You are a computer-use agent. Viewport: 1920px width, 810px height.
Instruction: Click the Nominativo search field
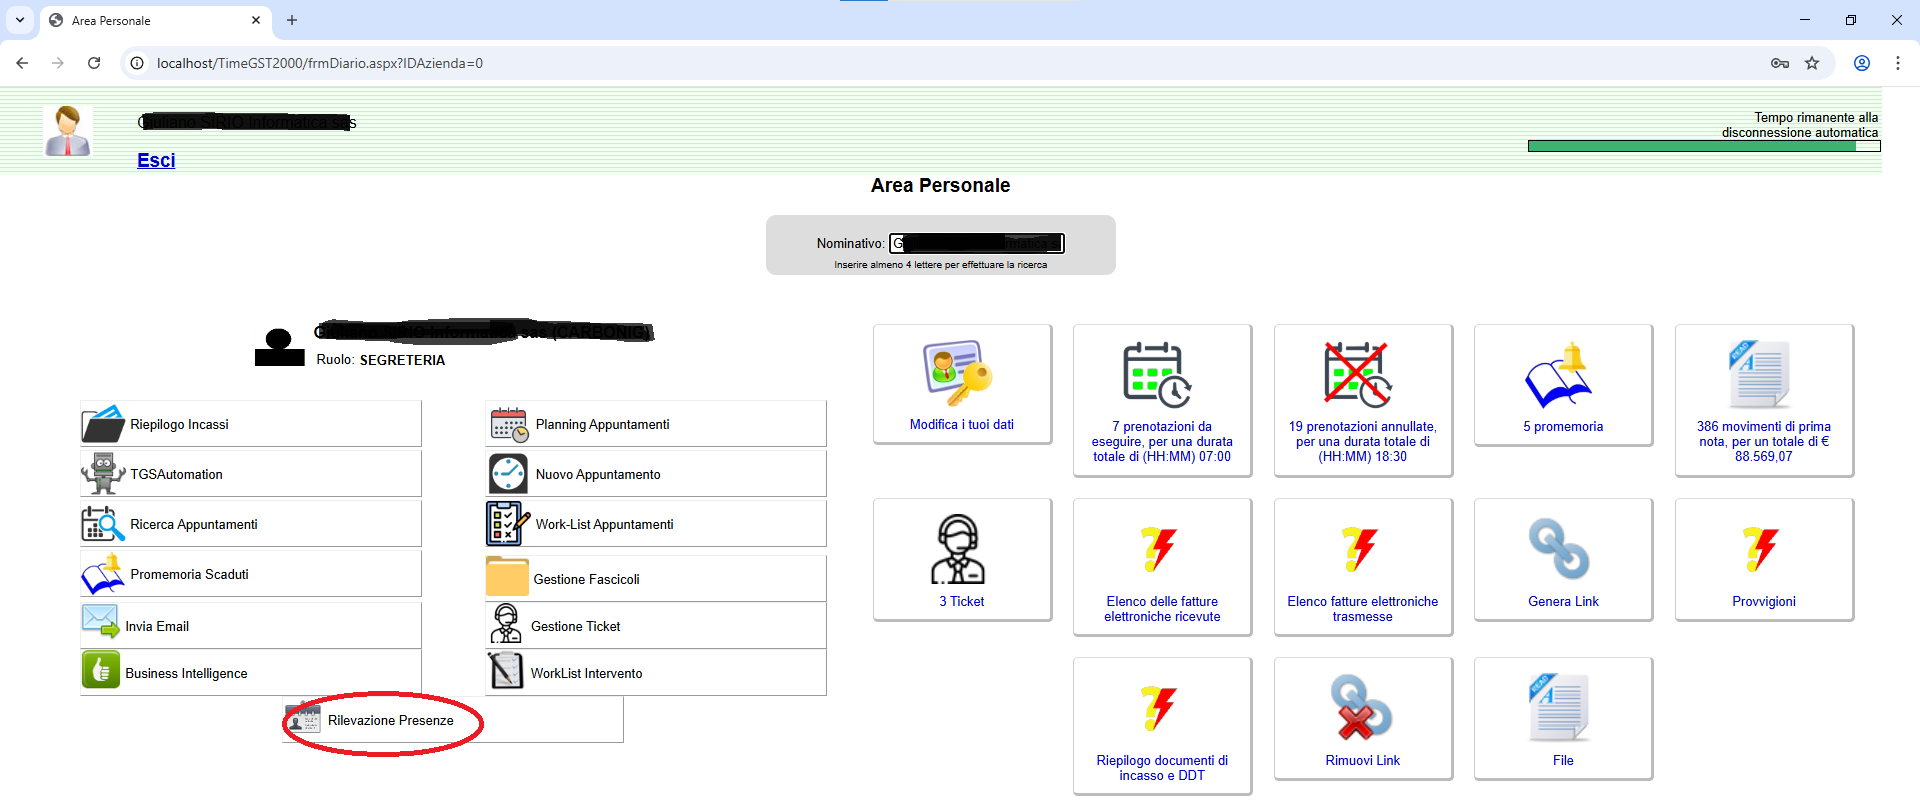pyautogui.click(x=977, y=243)
